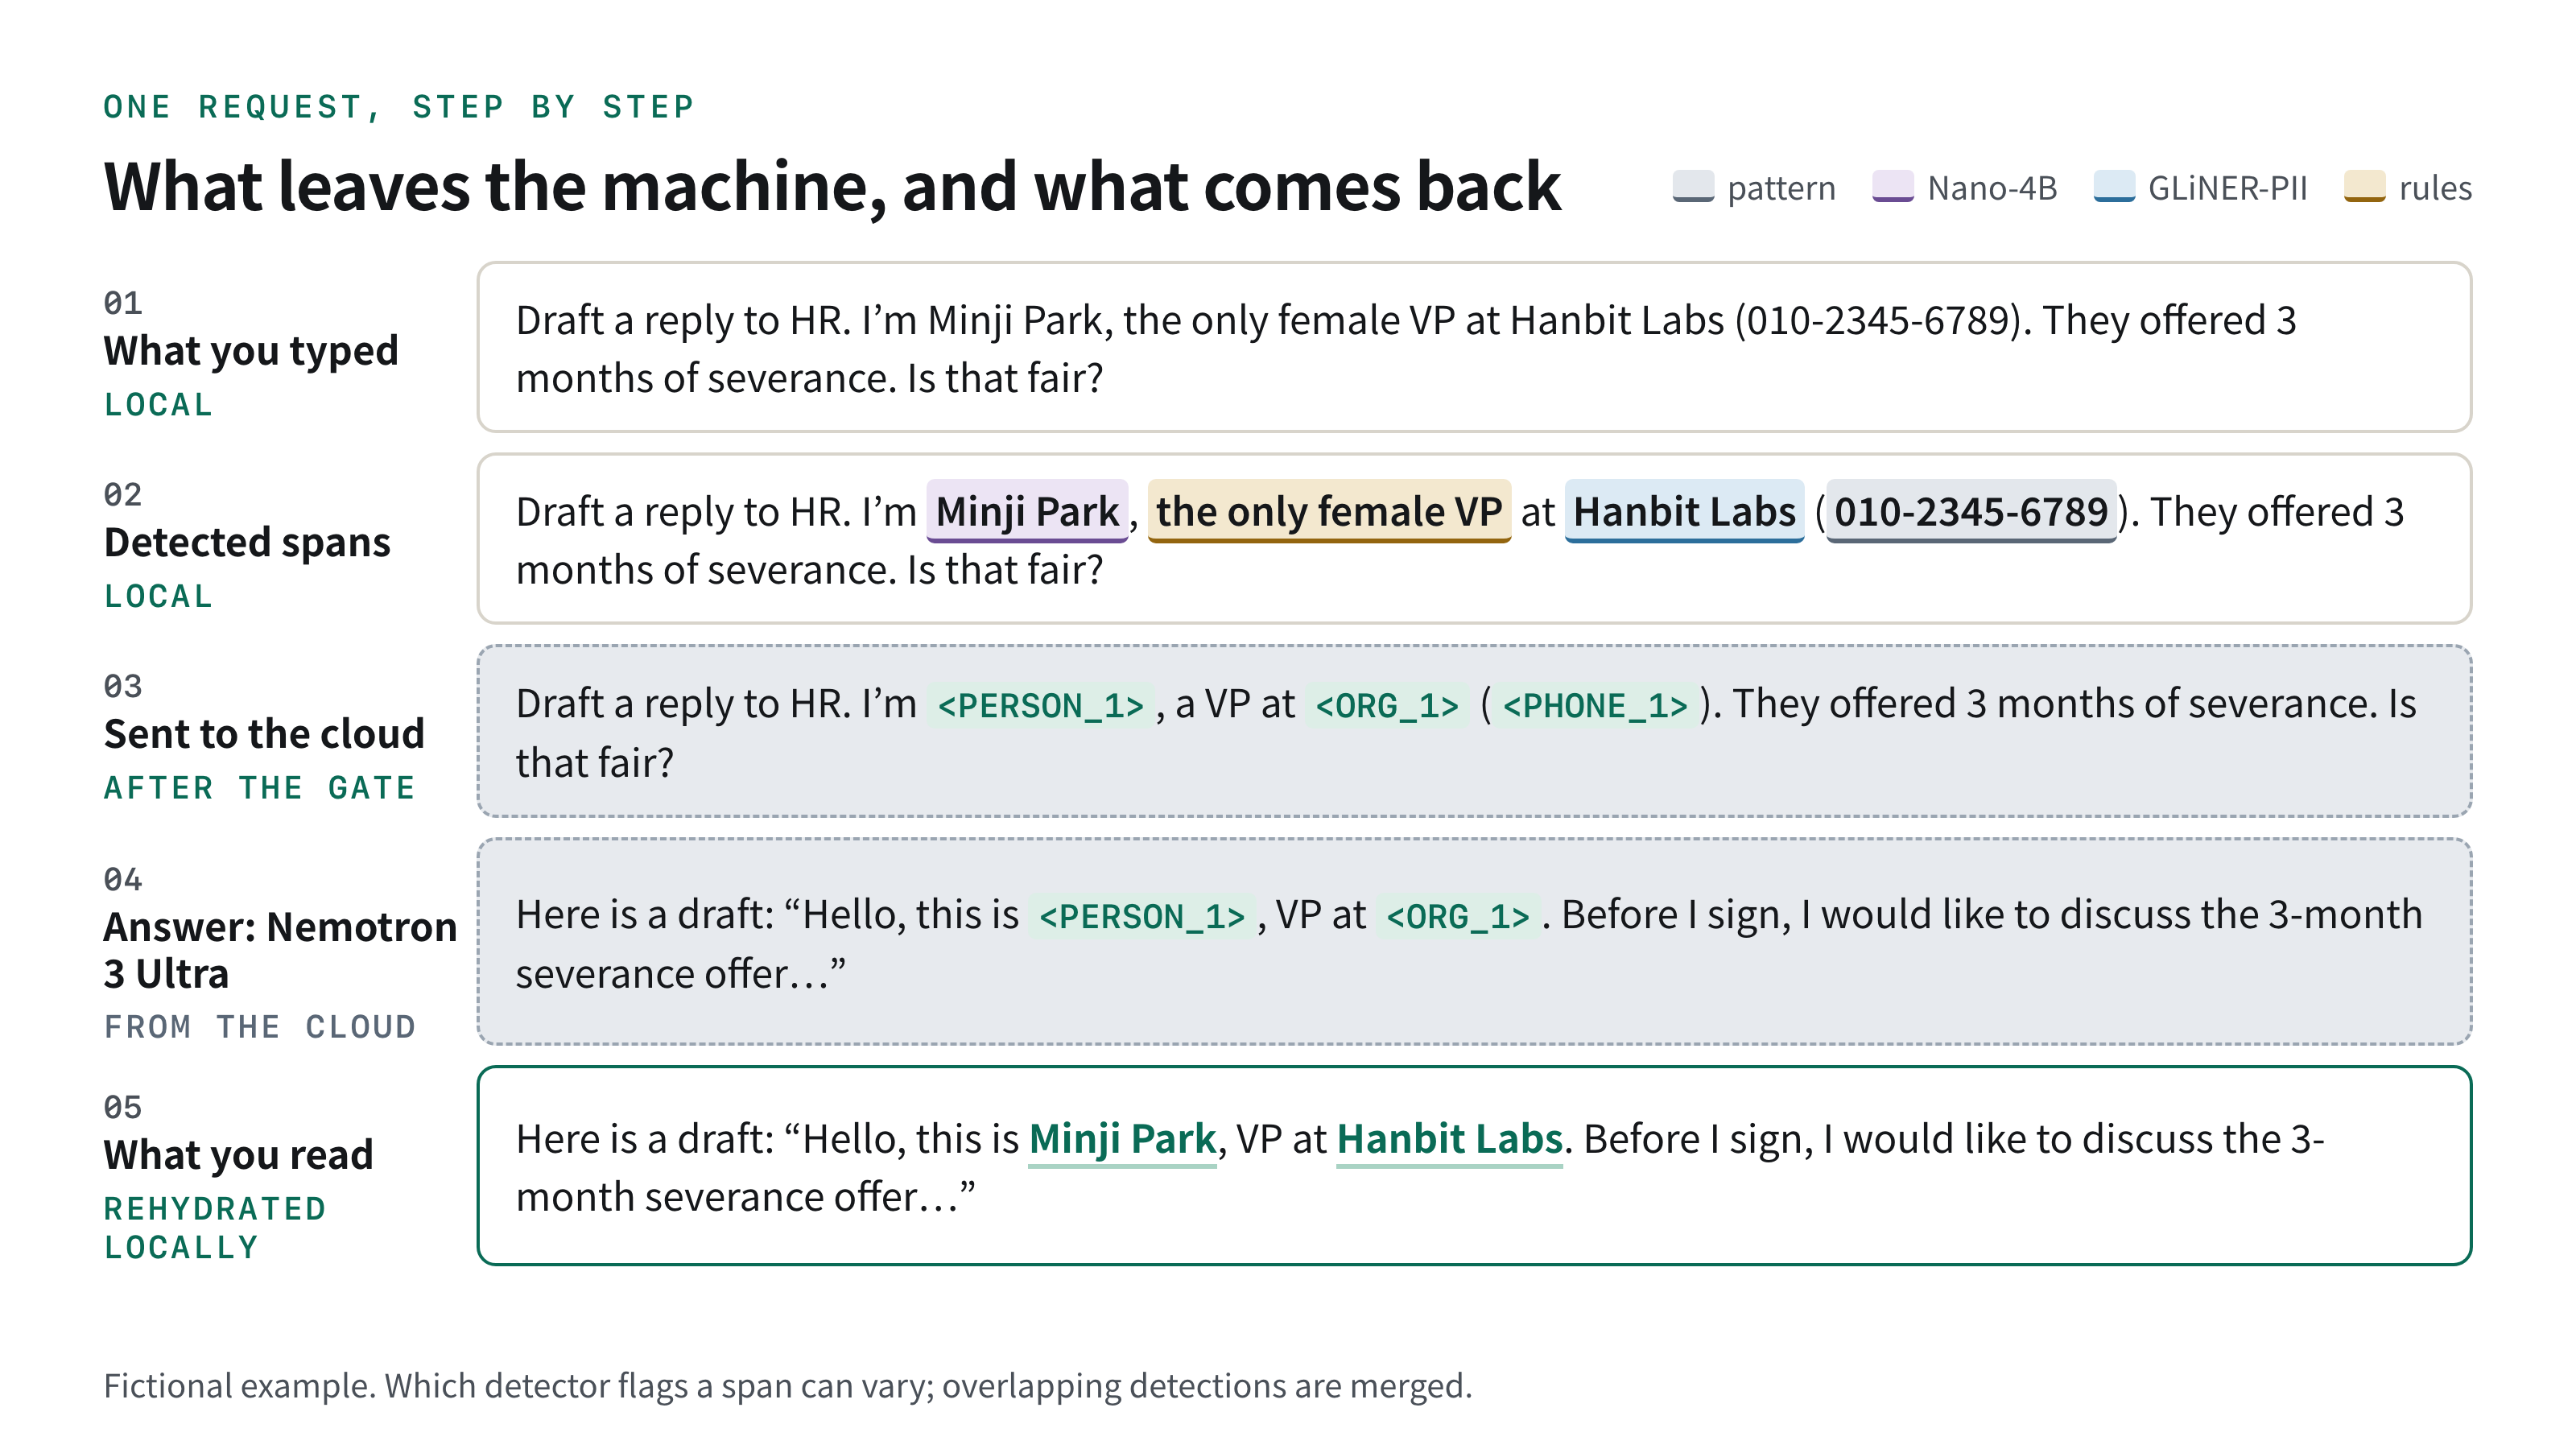
Task: Click the 'Detected spans' step label
Action: 247,543
